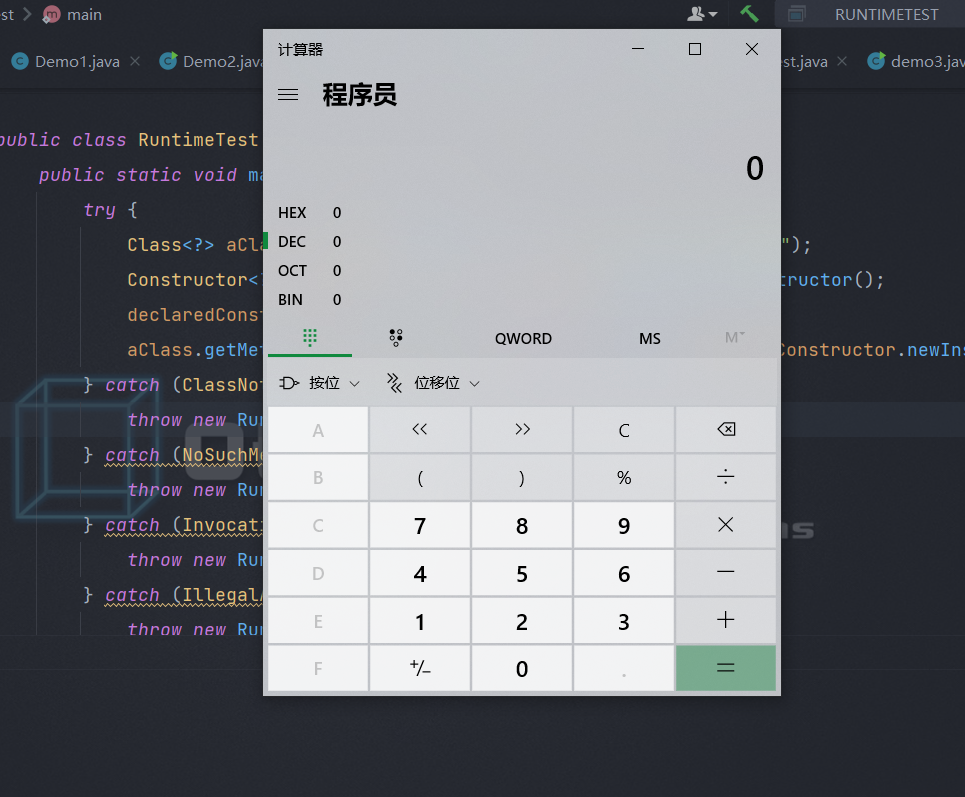Click the hex D key
The image size is (965, 797).
click(318, 573)
